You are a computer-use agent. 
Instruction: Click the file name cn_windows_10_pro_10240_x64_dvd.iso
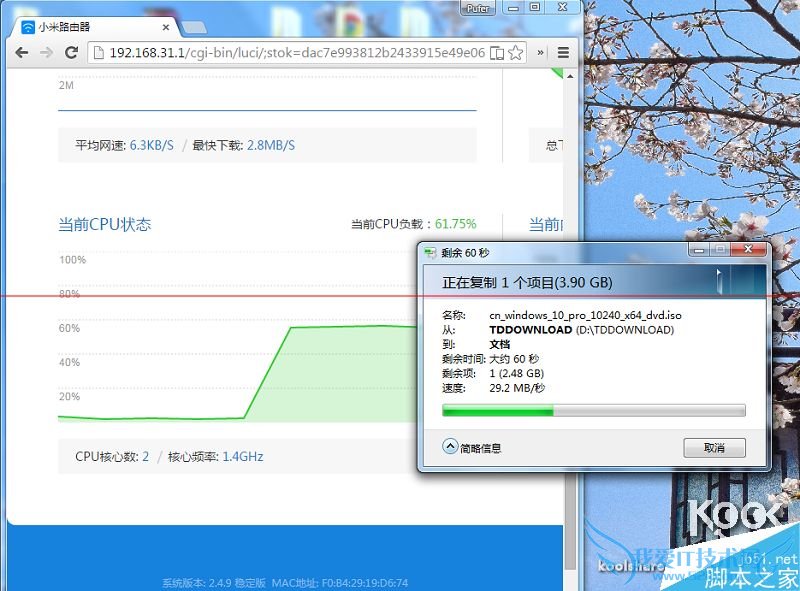(x=585, y=315)
